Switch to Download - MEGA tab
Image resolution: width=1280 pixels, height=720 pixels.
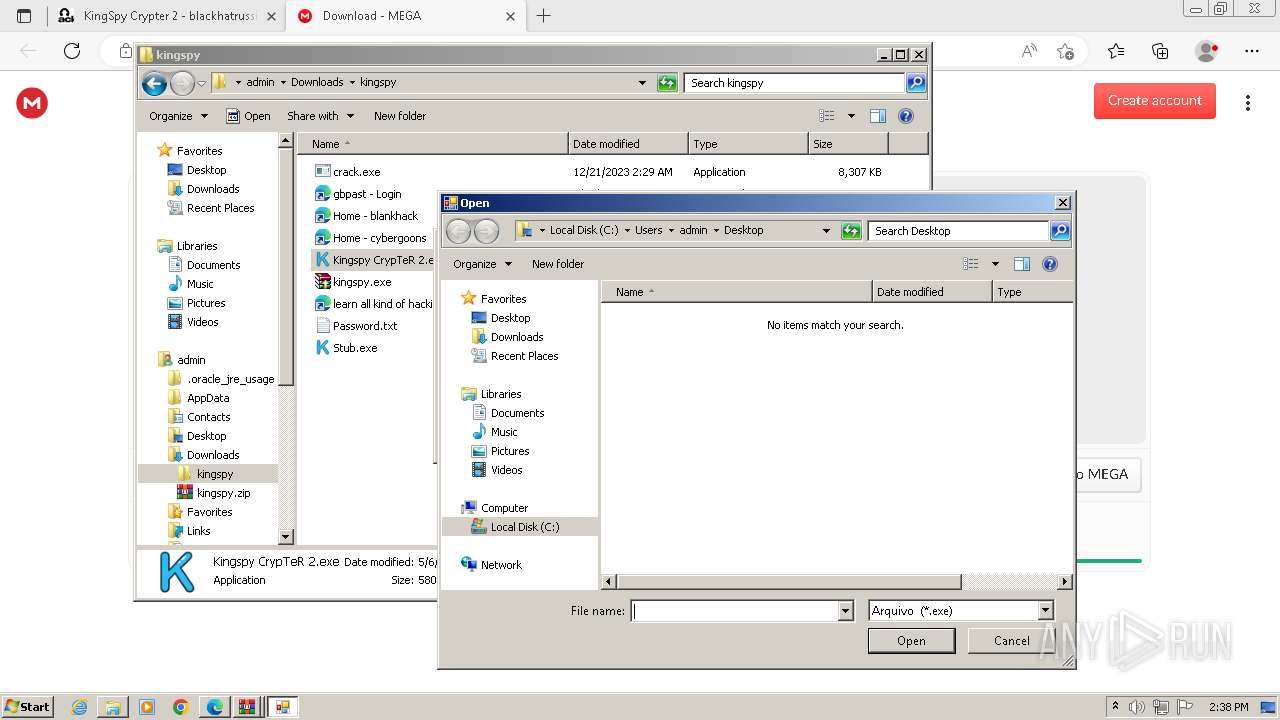[x=405, y=16]
